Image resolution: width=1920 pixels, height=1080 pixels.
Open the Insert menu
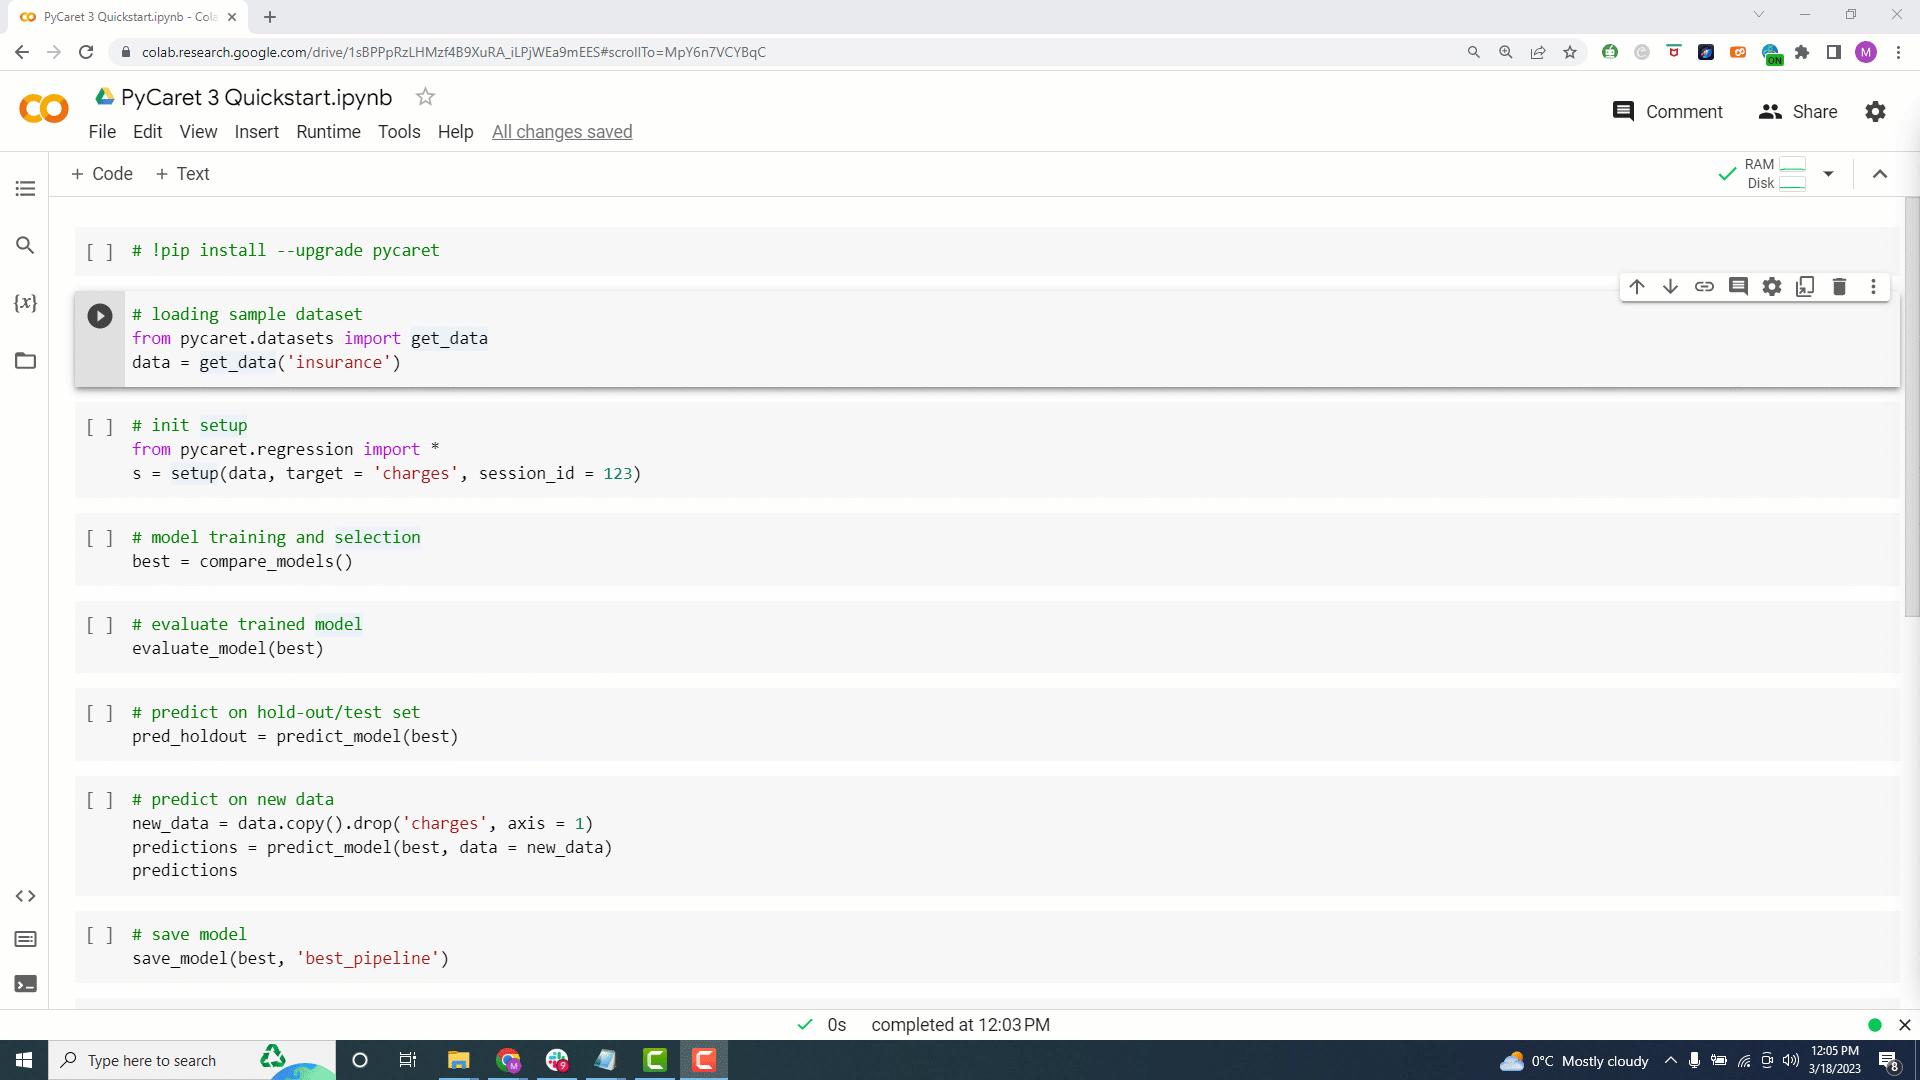click(x=256, y=131)
